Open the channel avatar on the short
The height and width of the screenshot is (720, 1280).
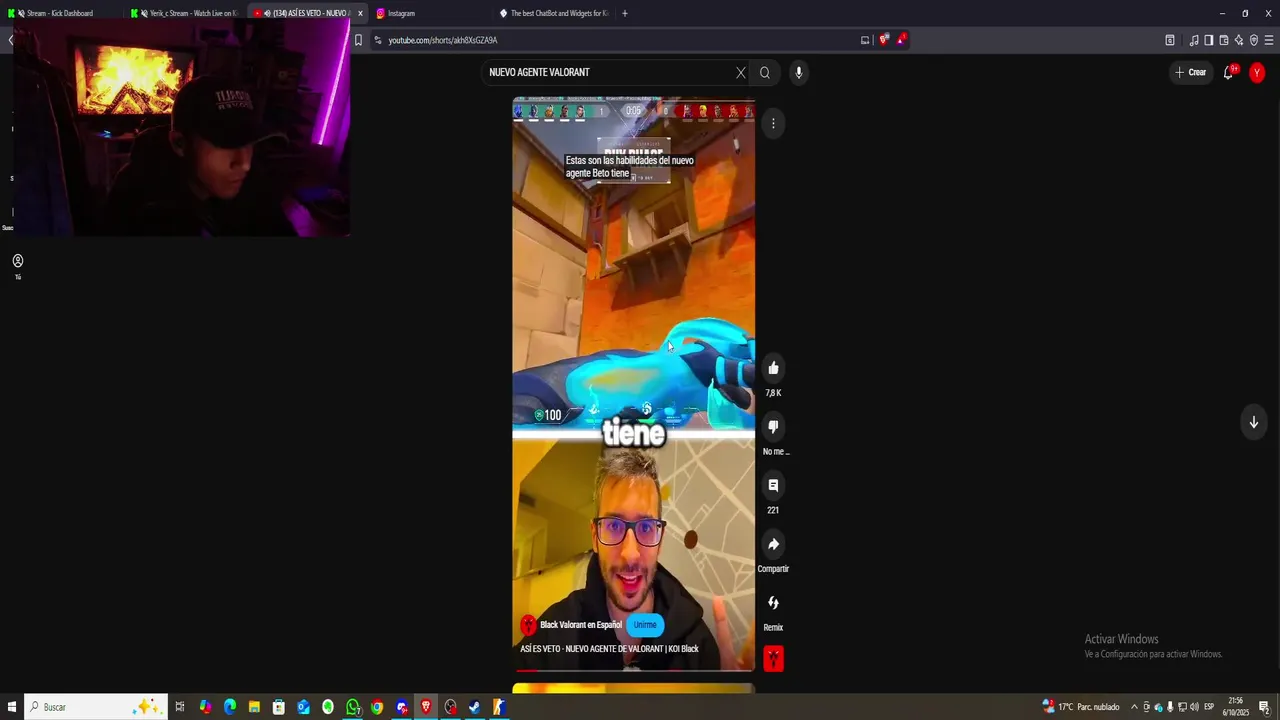pyautogui.click(x=528, y=625)
